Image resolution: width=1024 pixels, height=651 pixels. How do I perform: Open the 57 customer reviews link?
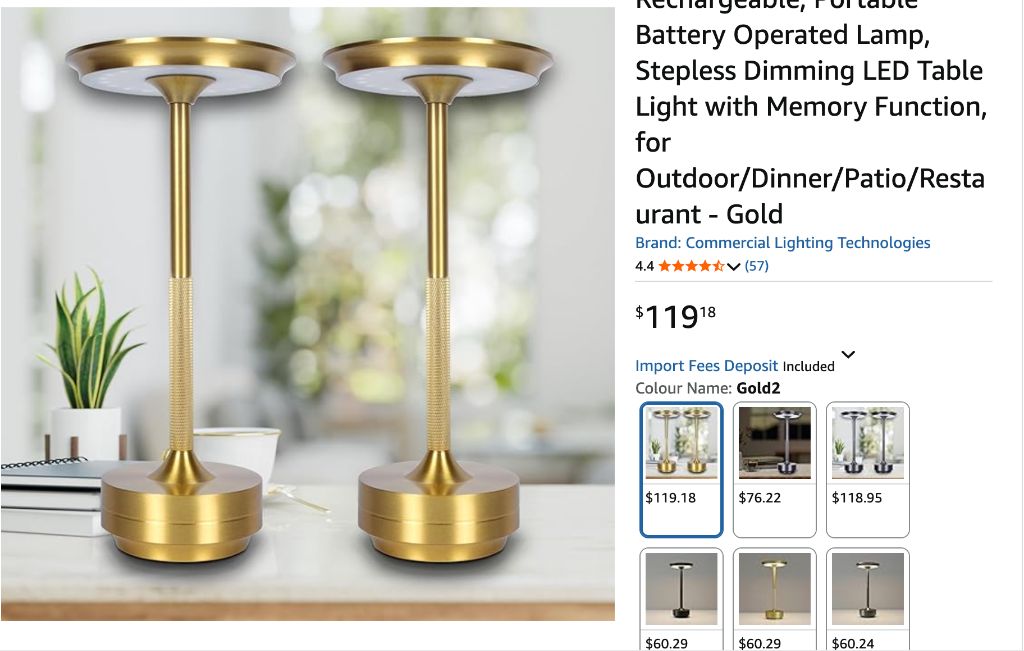[x=756, y=266]
